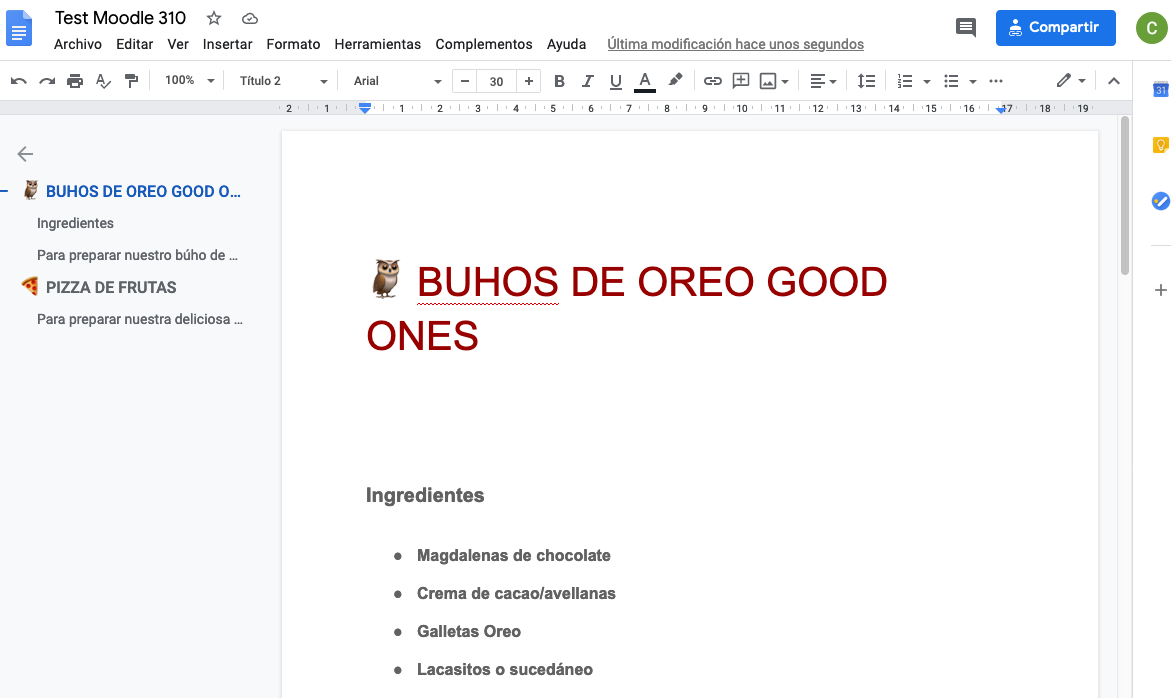Toggle bold formatting

coord(559,81)
